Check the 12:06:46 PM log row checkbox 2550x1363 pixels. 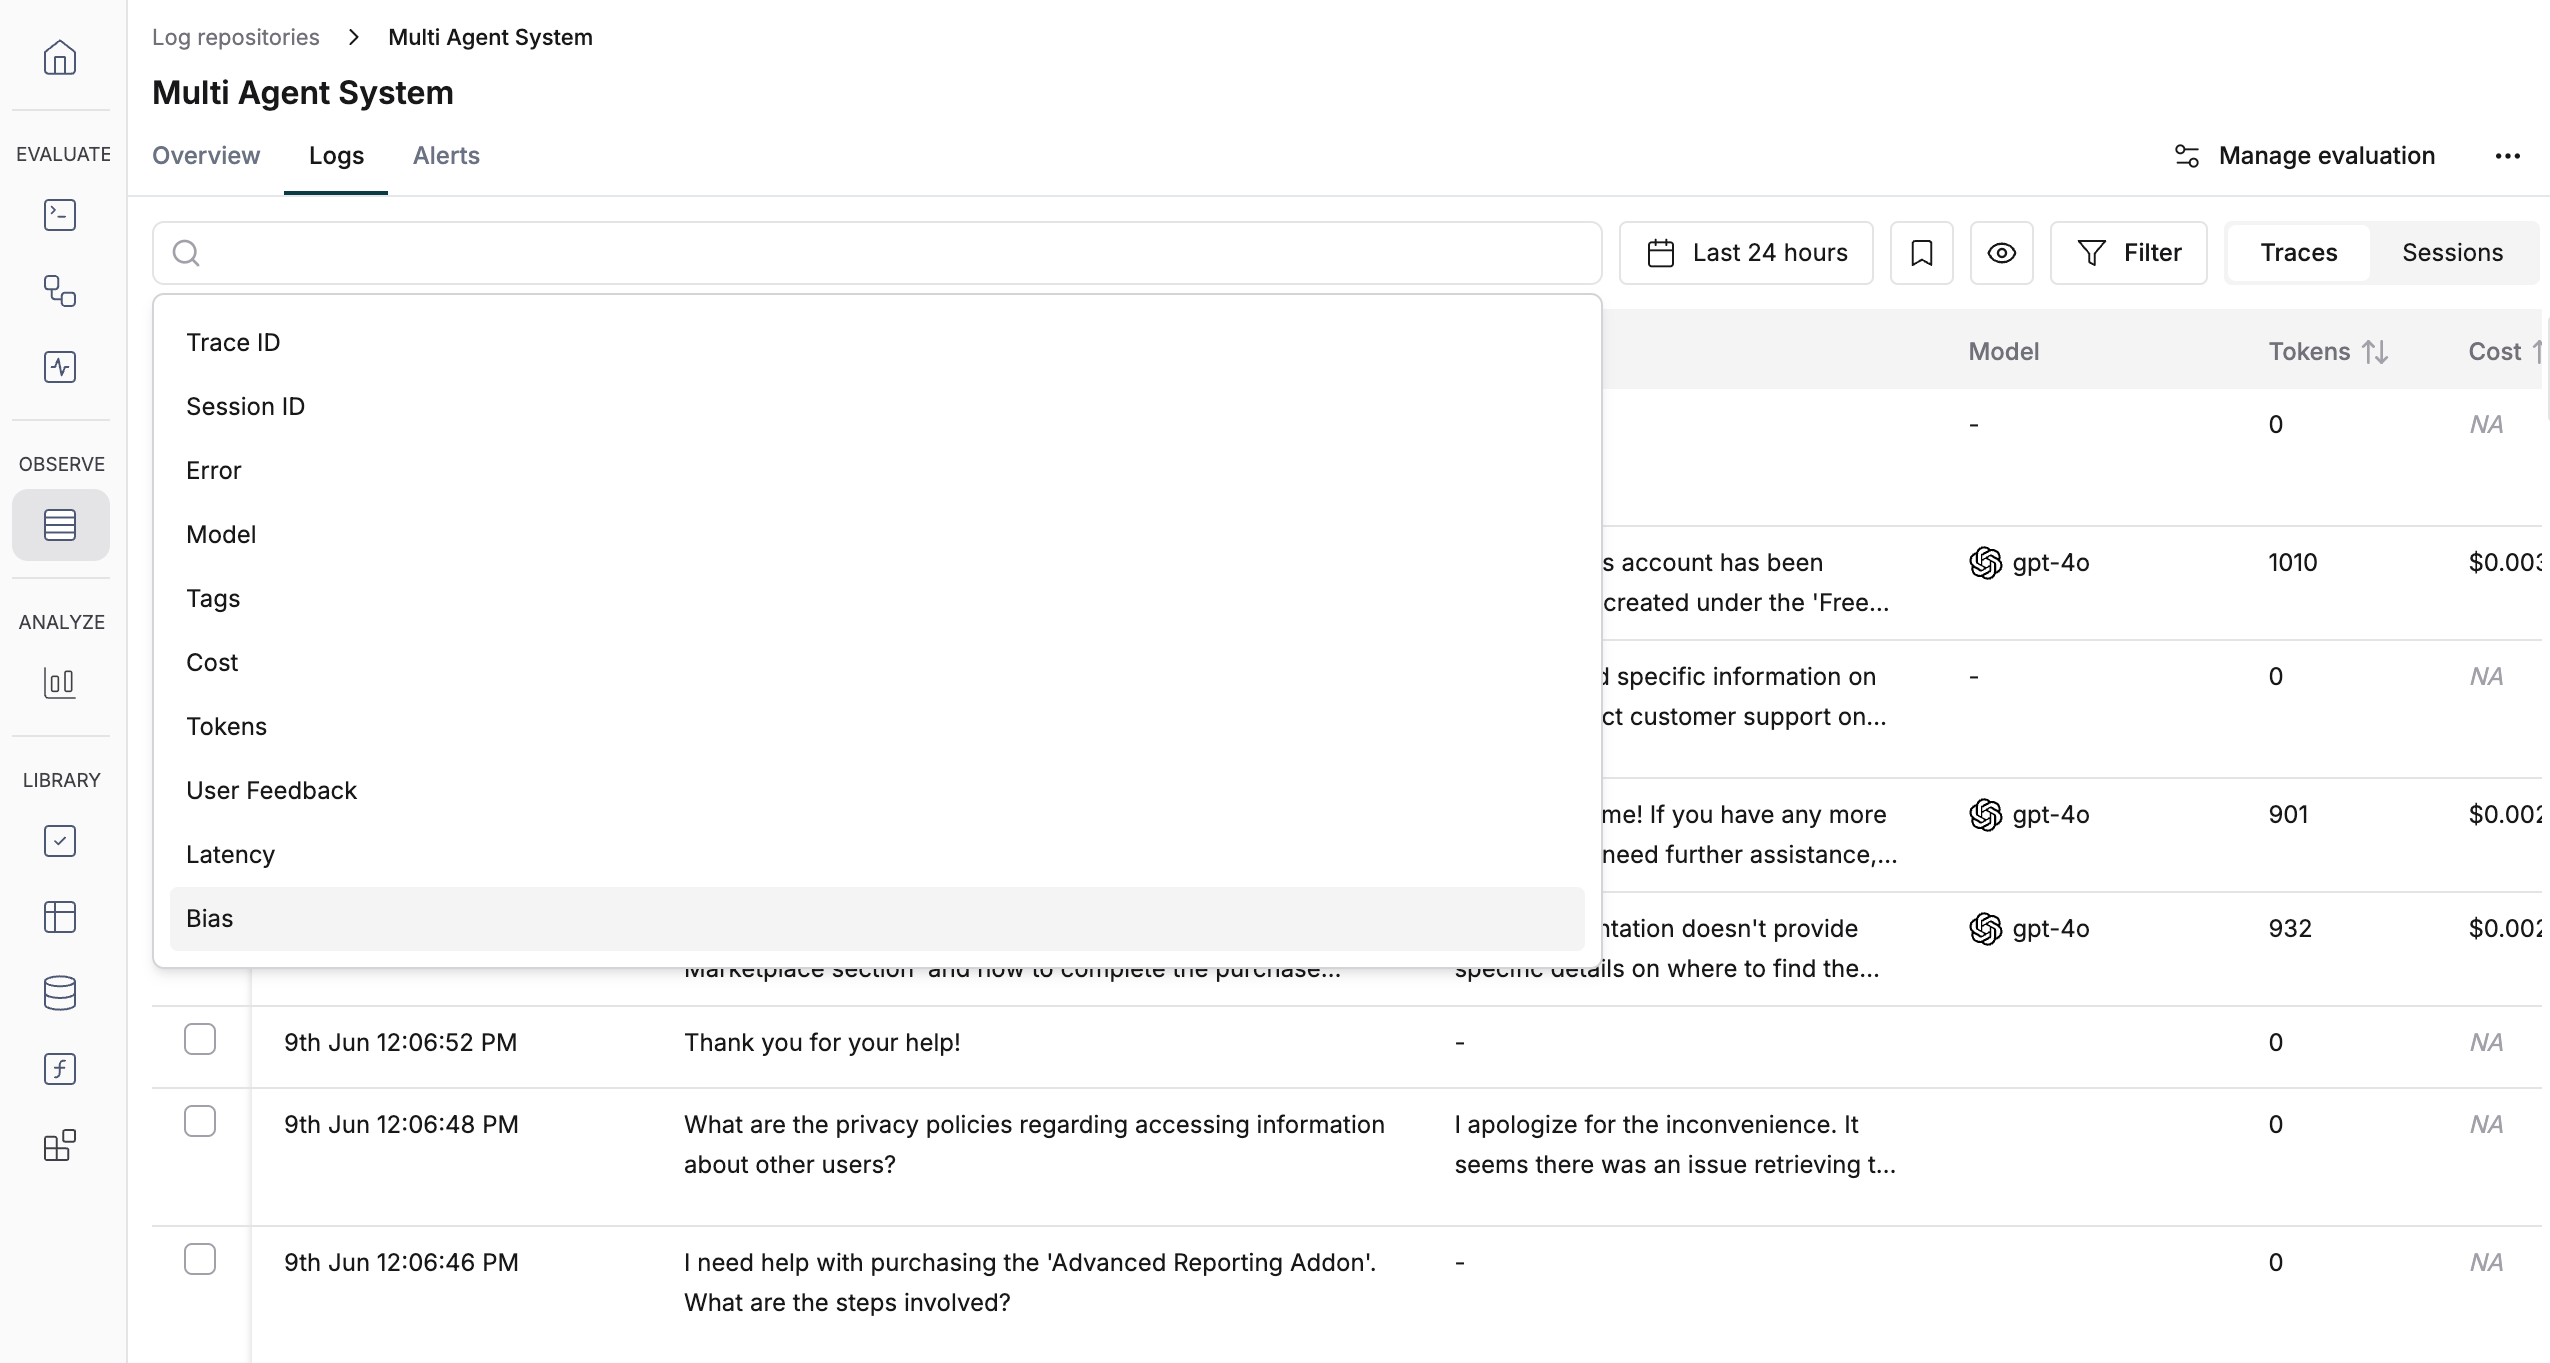tap(200, 1259)
